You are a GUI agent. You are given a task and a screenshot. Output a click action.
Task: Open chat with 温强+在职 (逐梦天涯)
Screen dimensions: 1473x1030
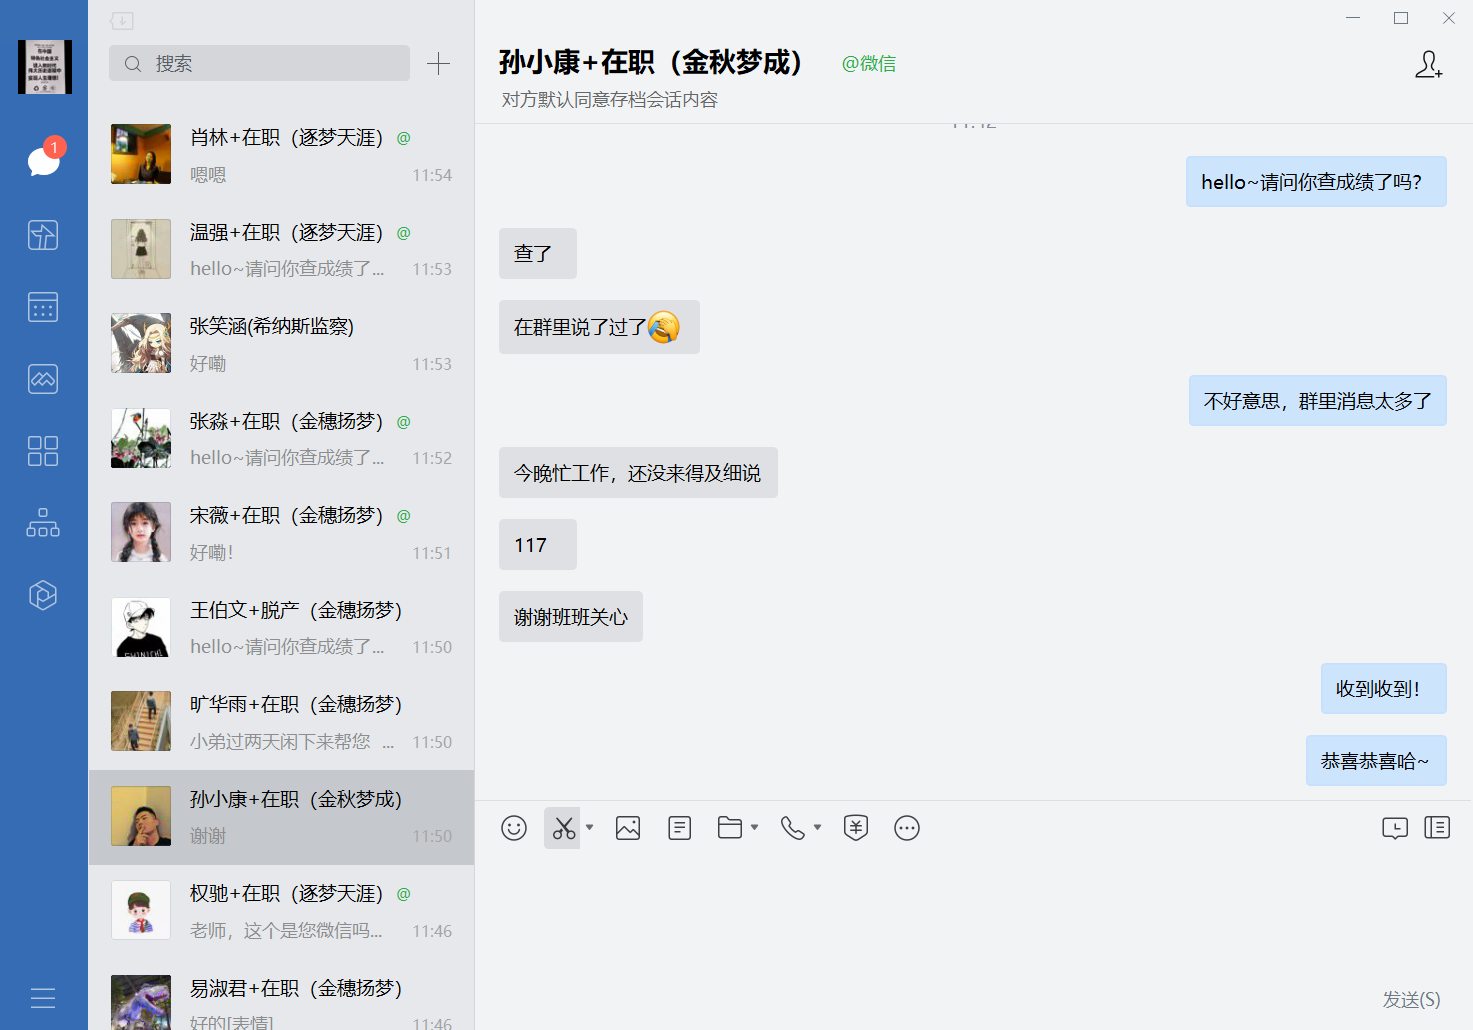pyautogui.click(x=281, y=250)
